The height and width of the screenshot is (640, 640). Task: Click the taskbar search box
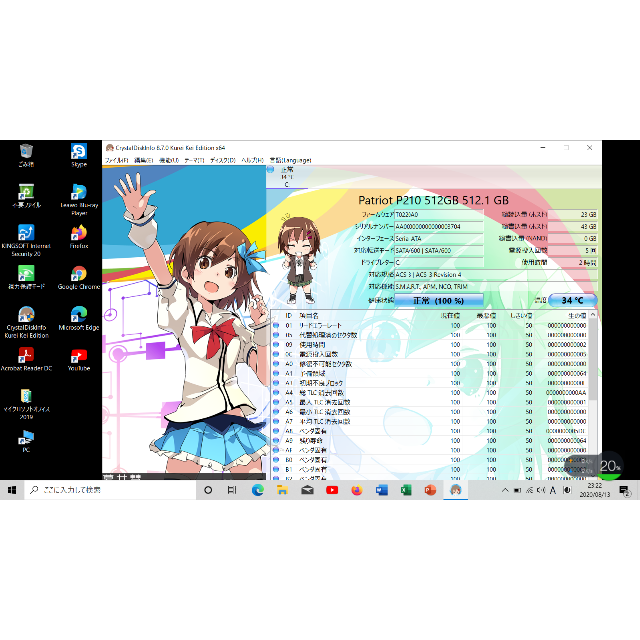[111, 490]
